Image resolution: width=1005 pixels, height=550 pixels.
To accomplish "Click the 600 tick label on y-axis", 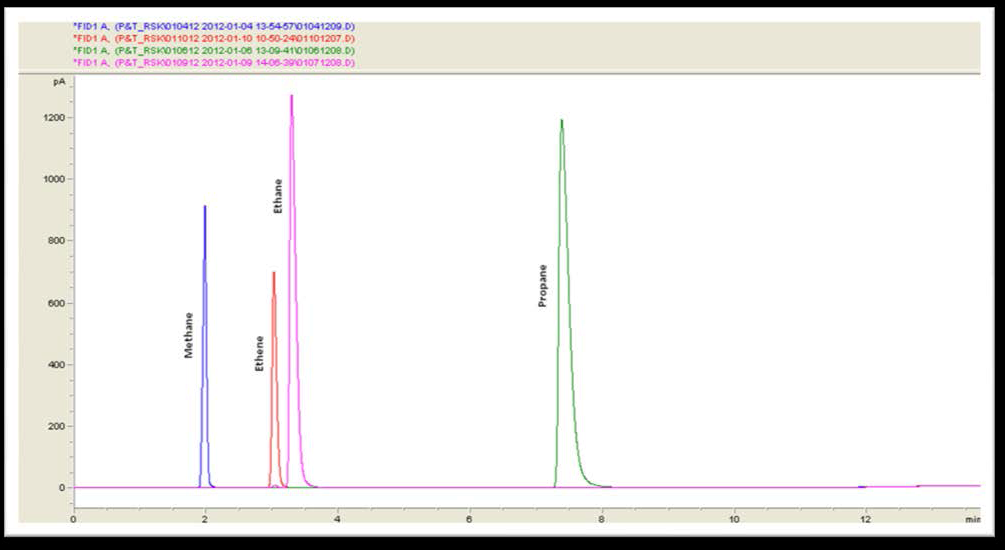I will coord(58,303).
